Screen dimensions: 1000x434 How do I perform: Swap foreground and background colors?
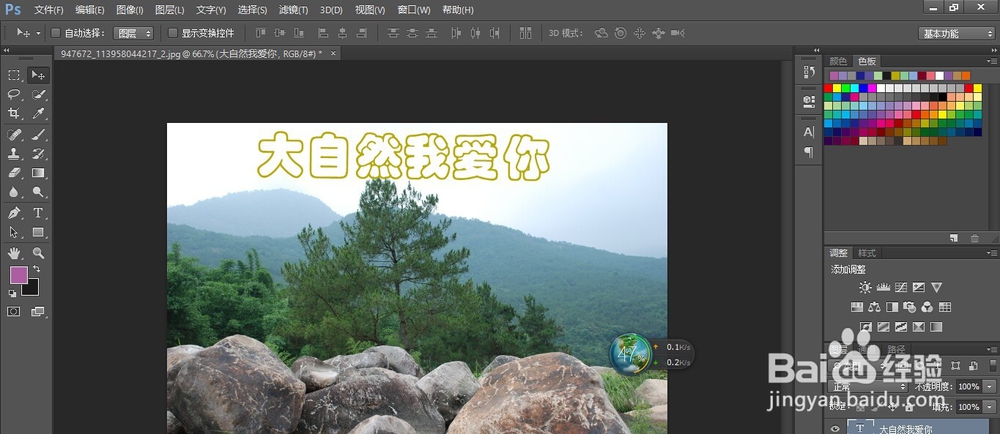tap(36, 269)
